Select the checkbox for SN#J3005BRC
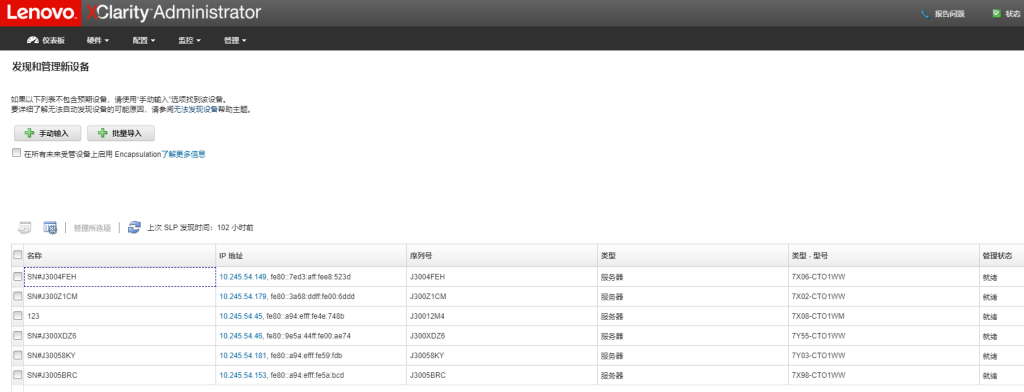Image resolution: width=1024 pixels, height=392 pixels. pos(18,375)
